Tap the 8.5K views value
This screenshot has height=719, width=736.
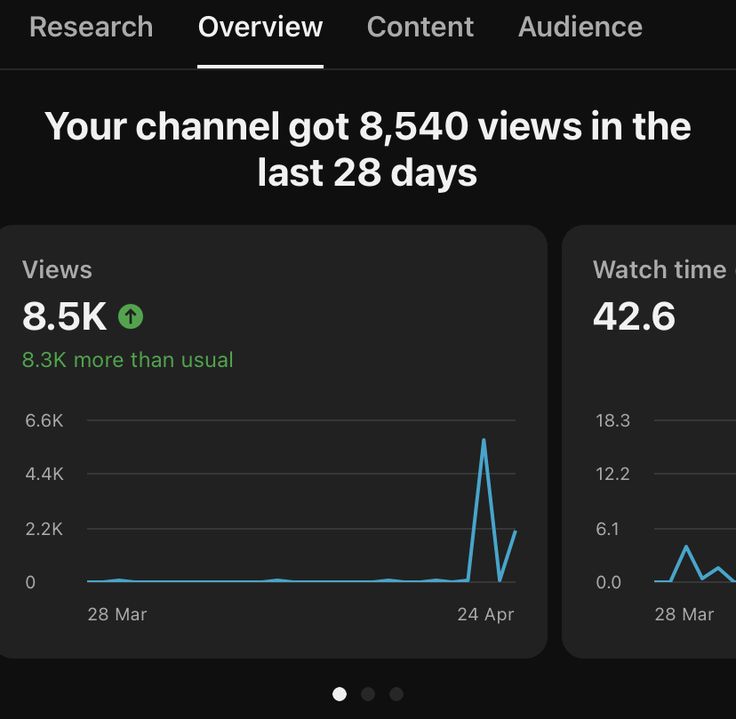[x=64, y=316]
